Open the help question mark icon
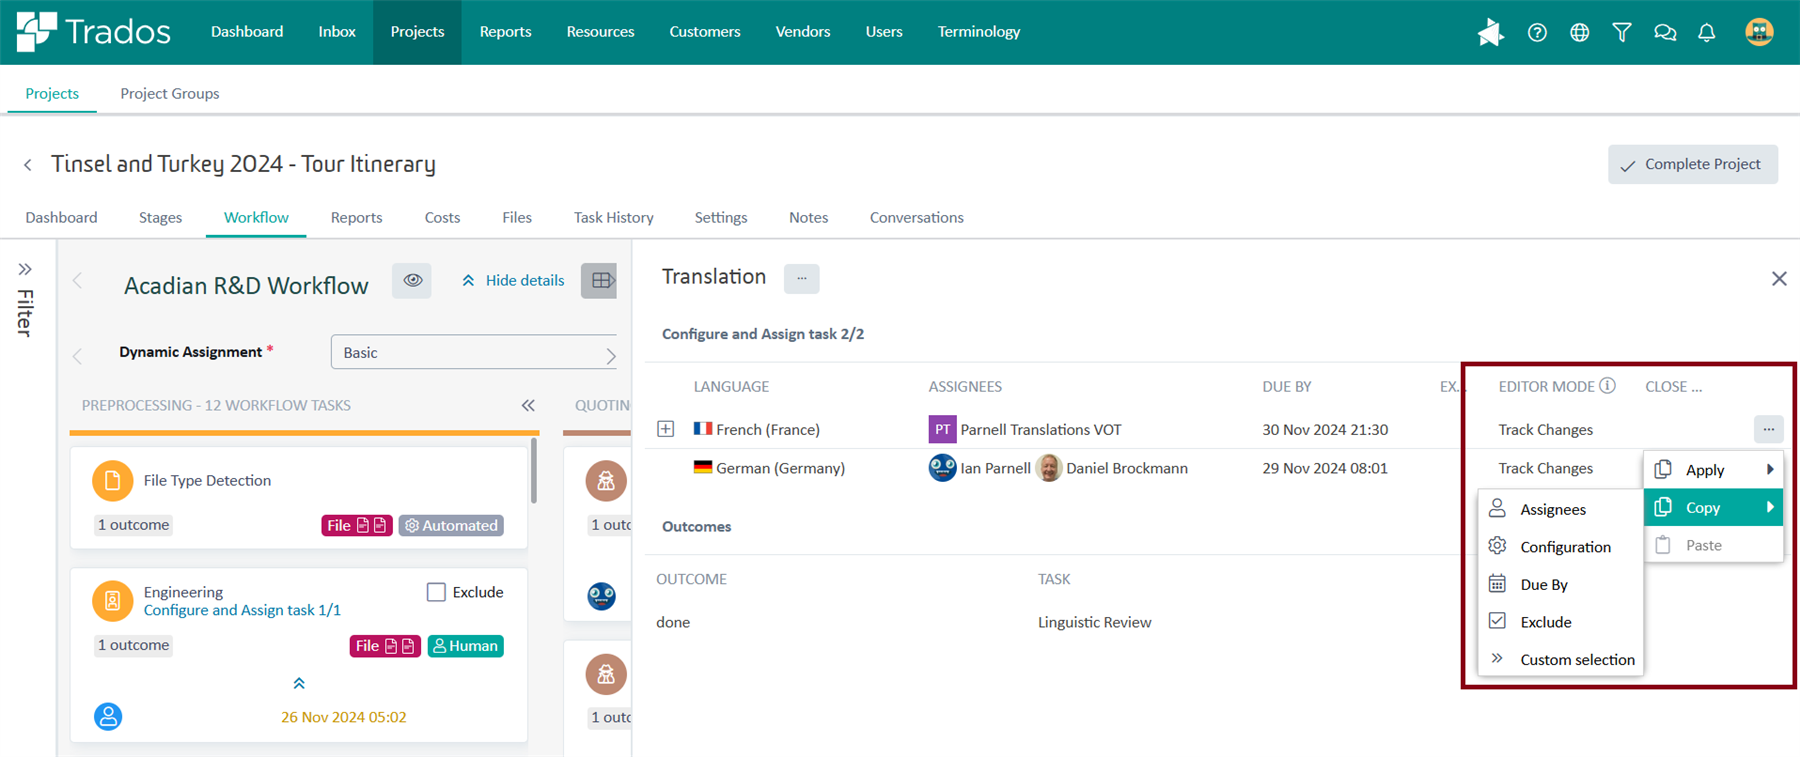This screenshot has width=1800, height=757. 1537,32
